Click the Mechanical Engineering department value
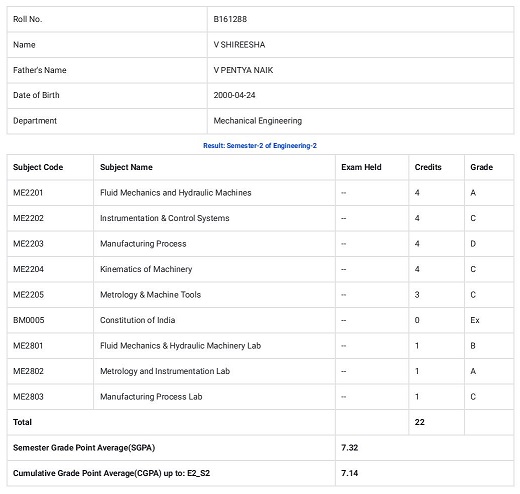Viewport: 520px width, 494px height. point(258,121)
